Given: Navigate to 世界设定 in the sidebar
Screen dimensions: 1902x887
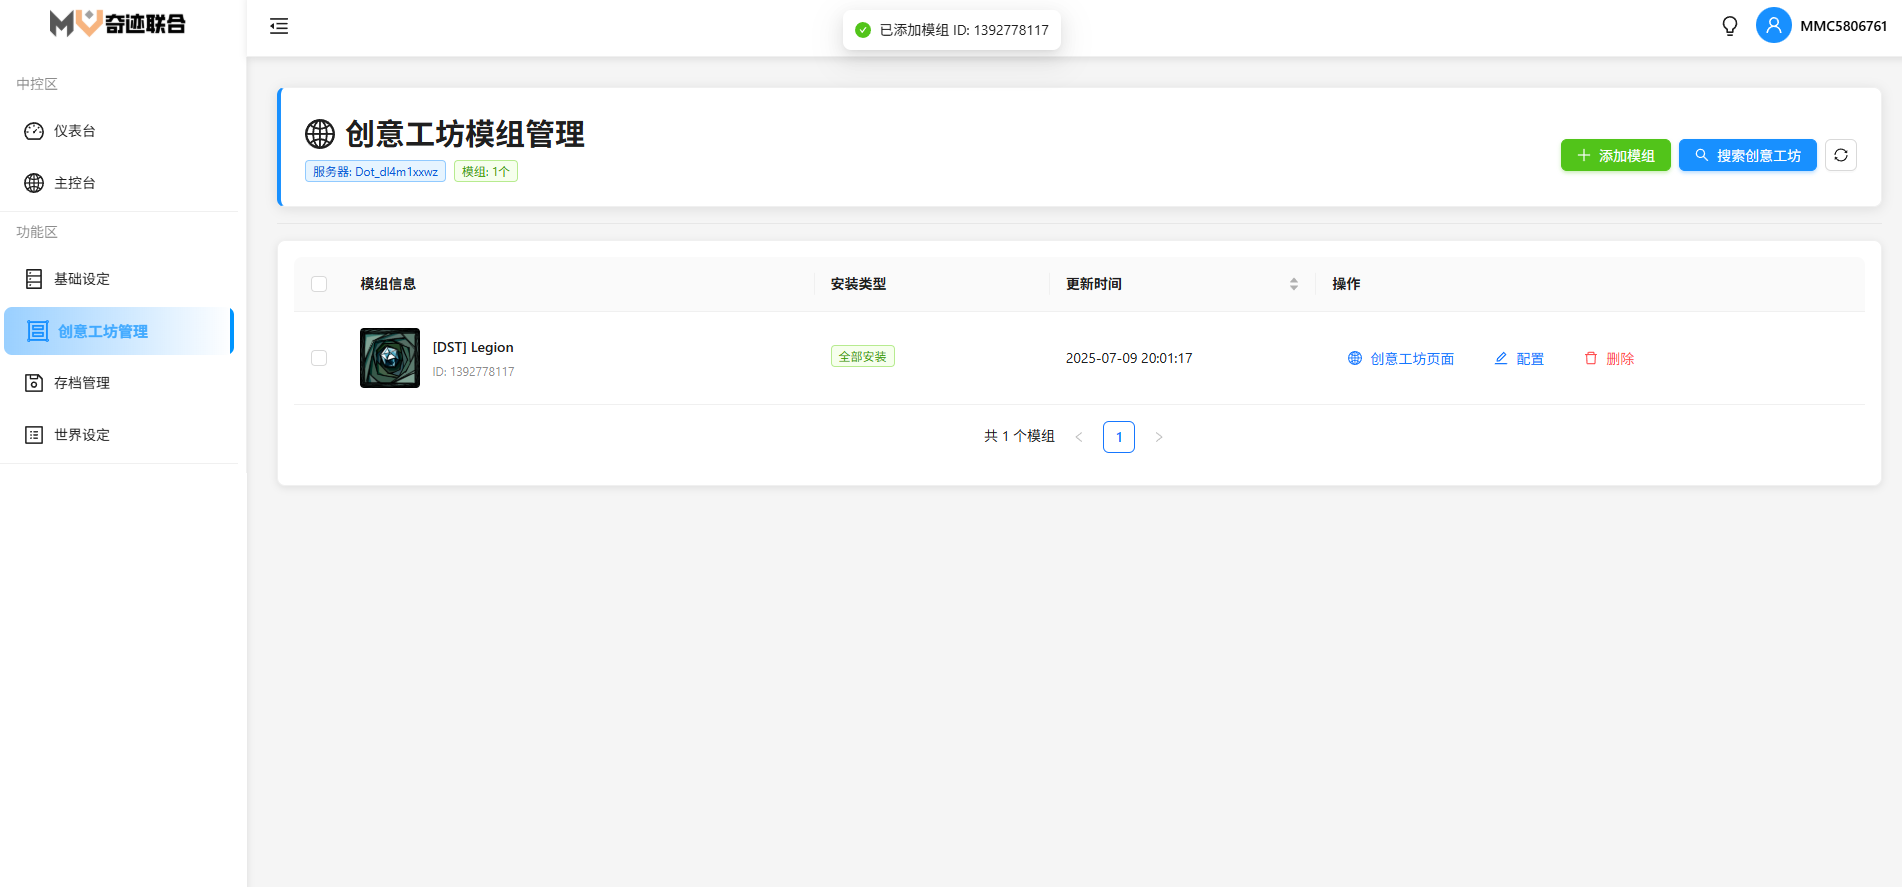Looking at the screenshot, I should pyautogui.click(x=82, y=435).
